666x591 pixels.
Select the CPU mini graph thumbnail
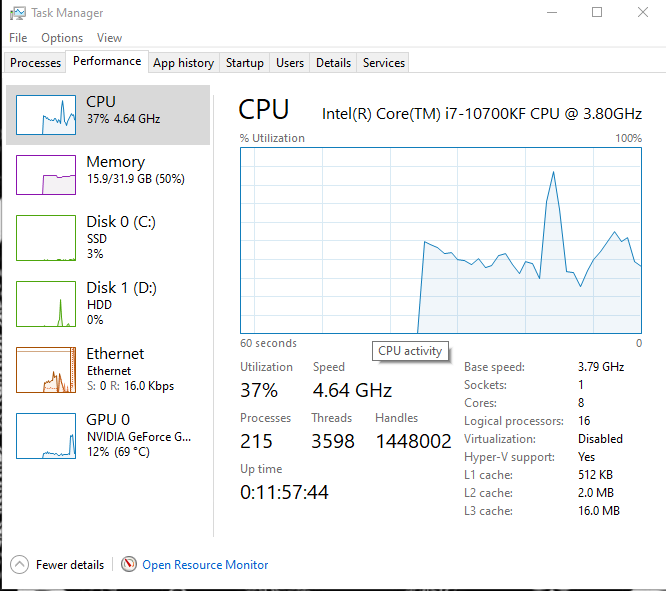tap(45, 115)
